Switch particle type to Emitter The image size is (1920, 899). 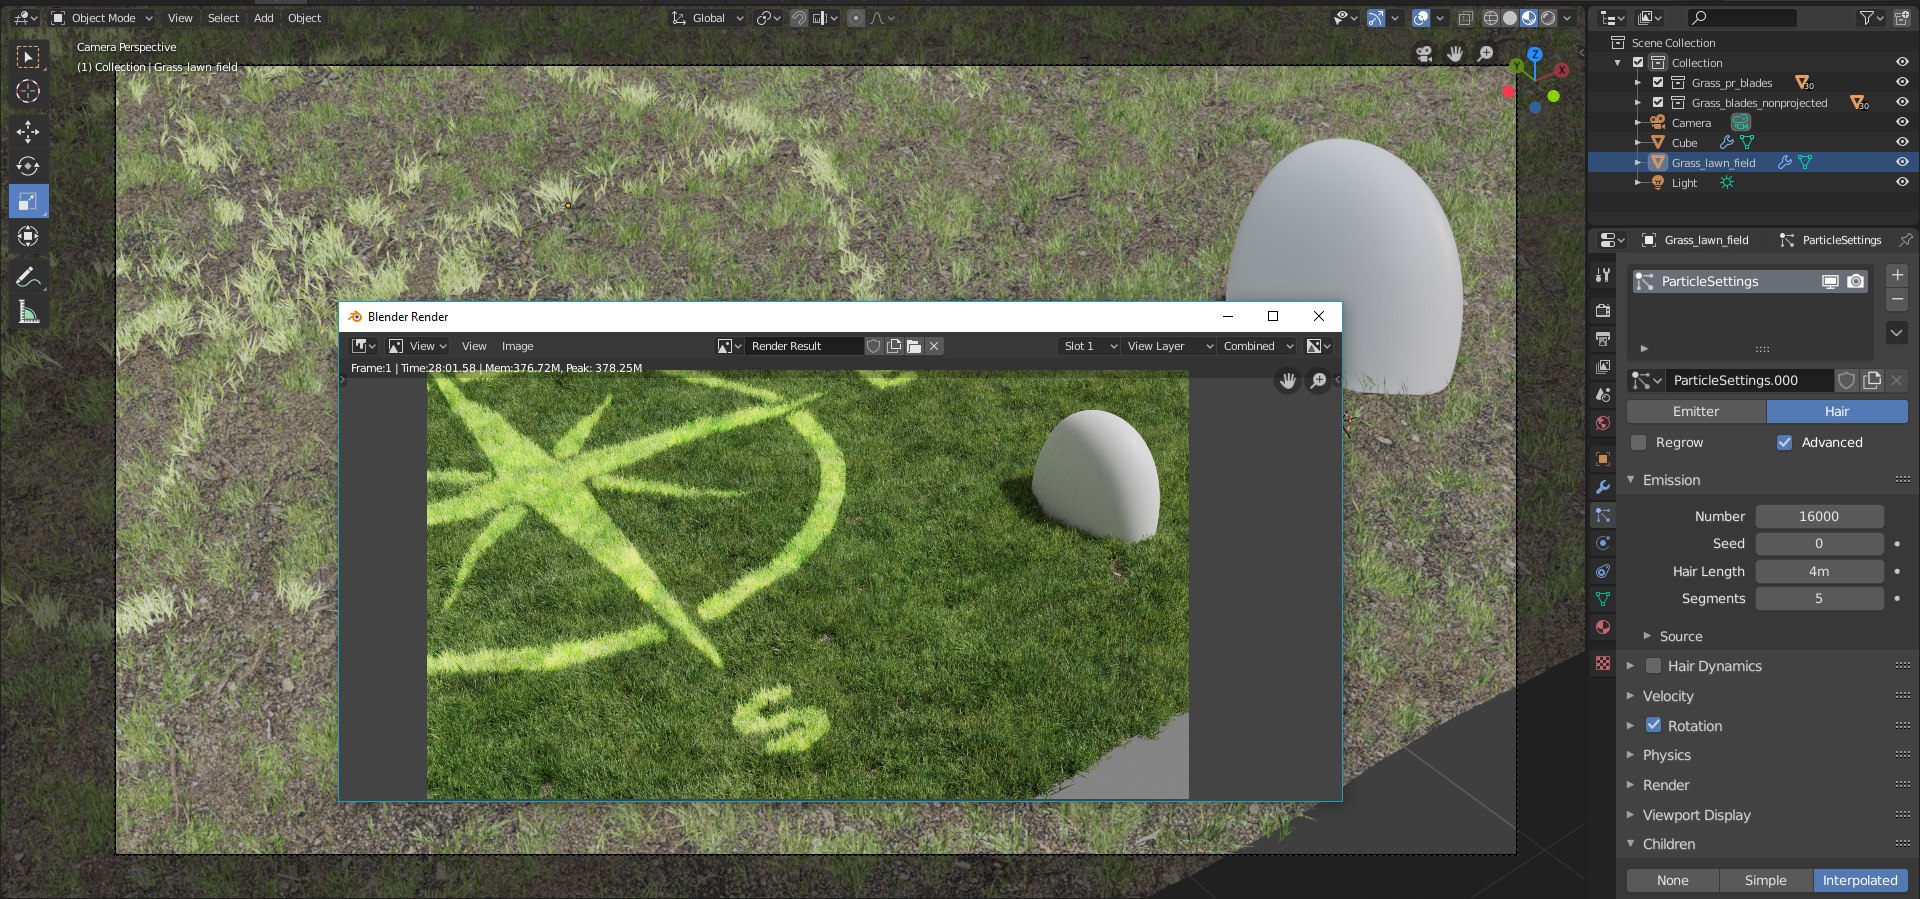[1696, 411]
